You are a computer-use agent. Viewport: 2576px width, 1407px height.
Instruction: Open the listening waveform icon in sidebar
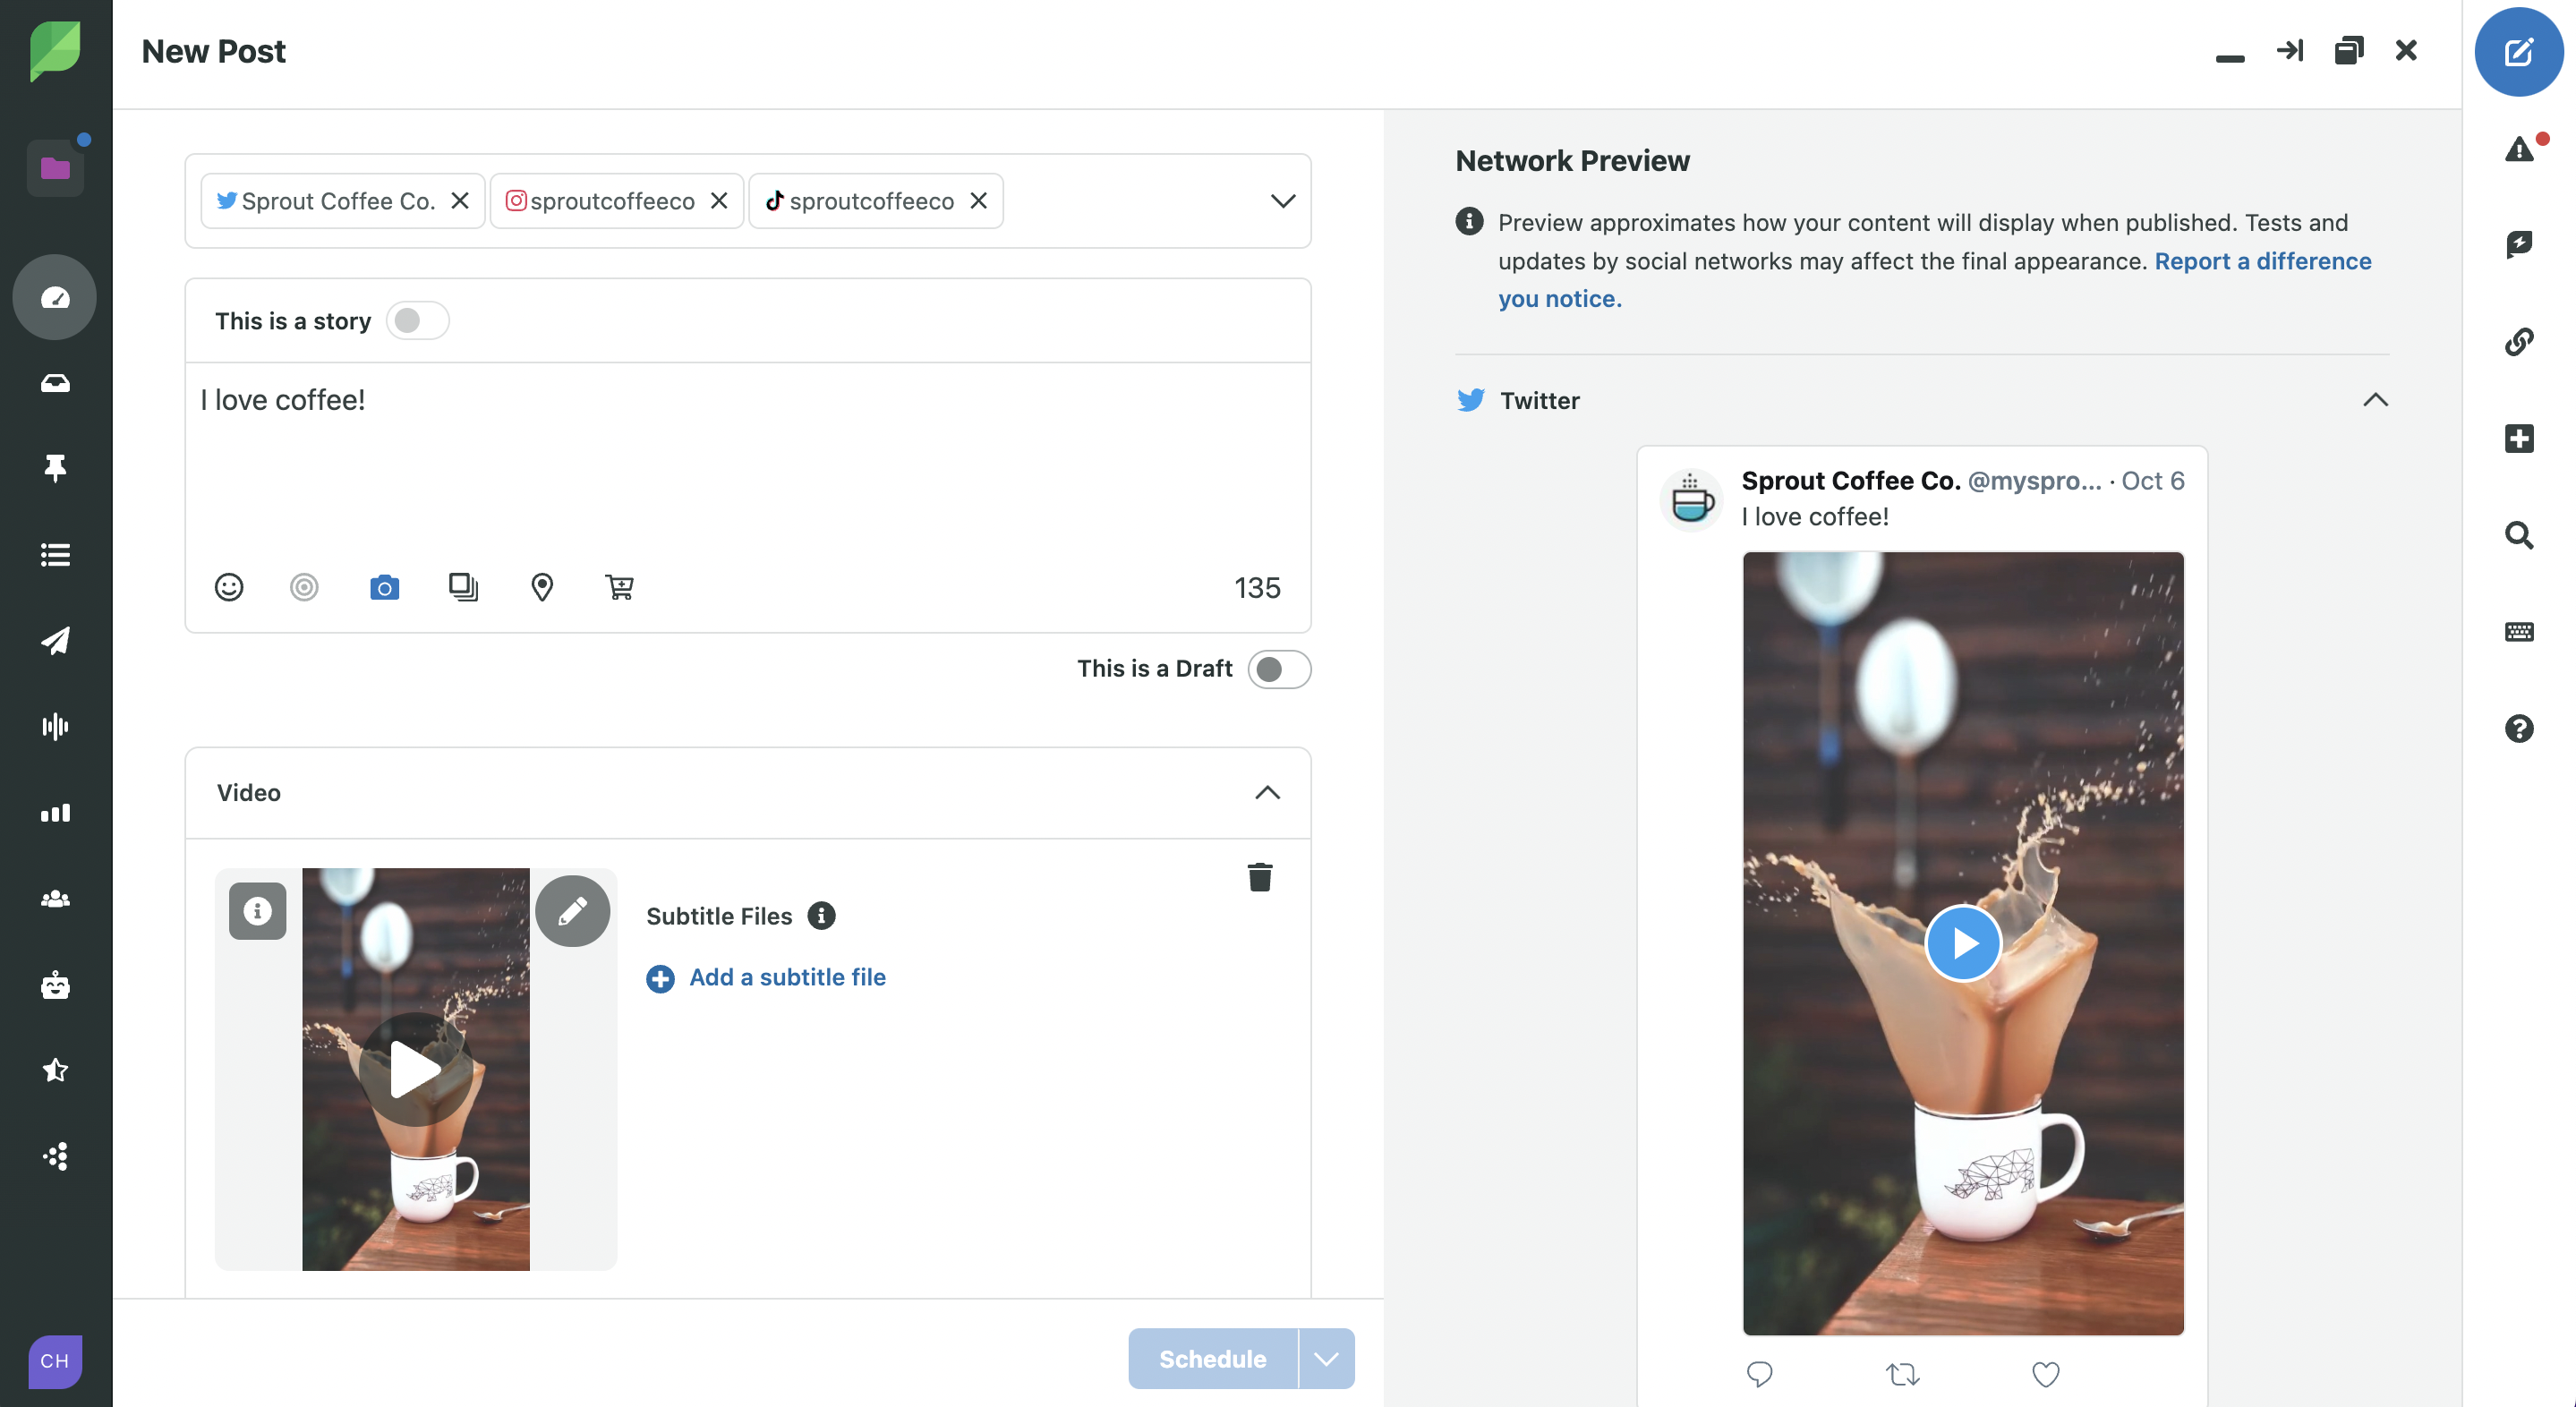coord(55,726)
